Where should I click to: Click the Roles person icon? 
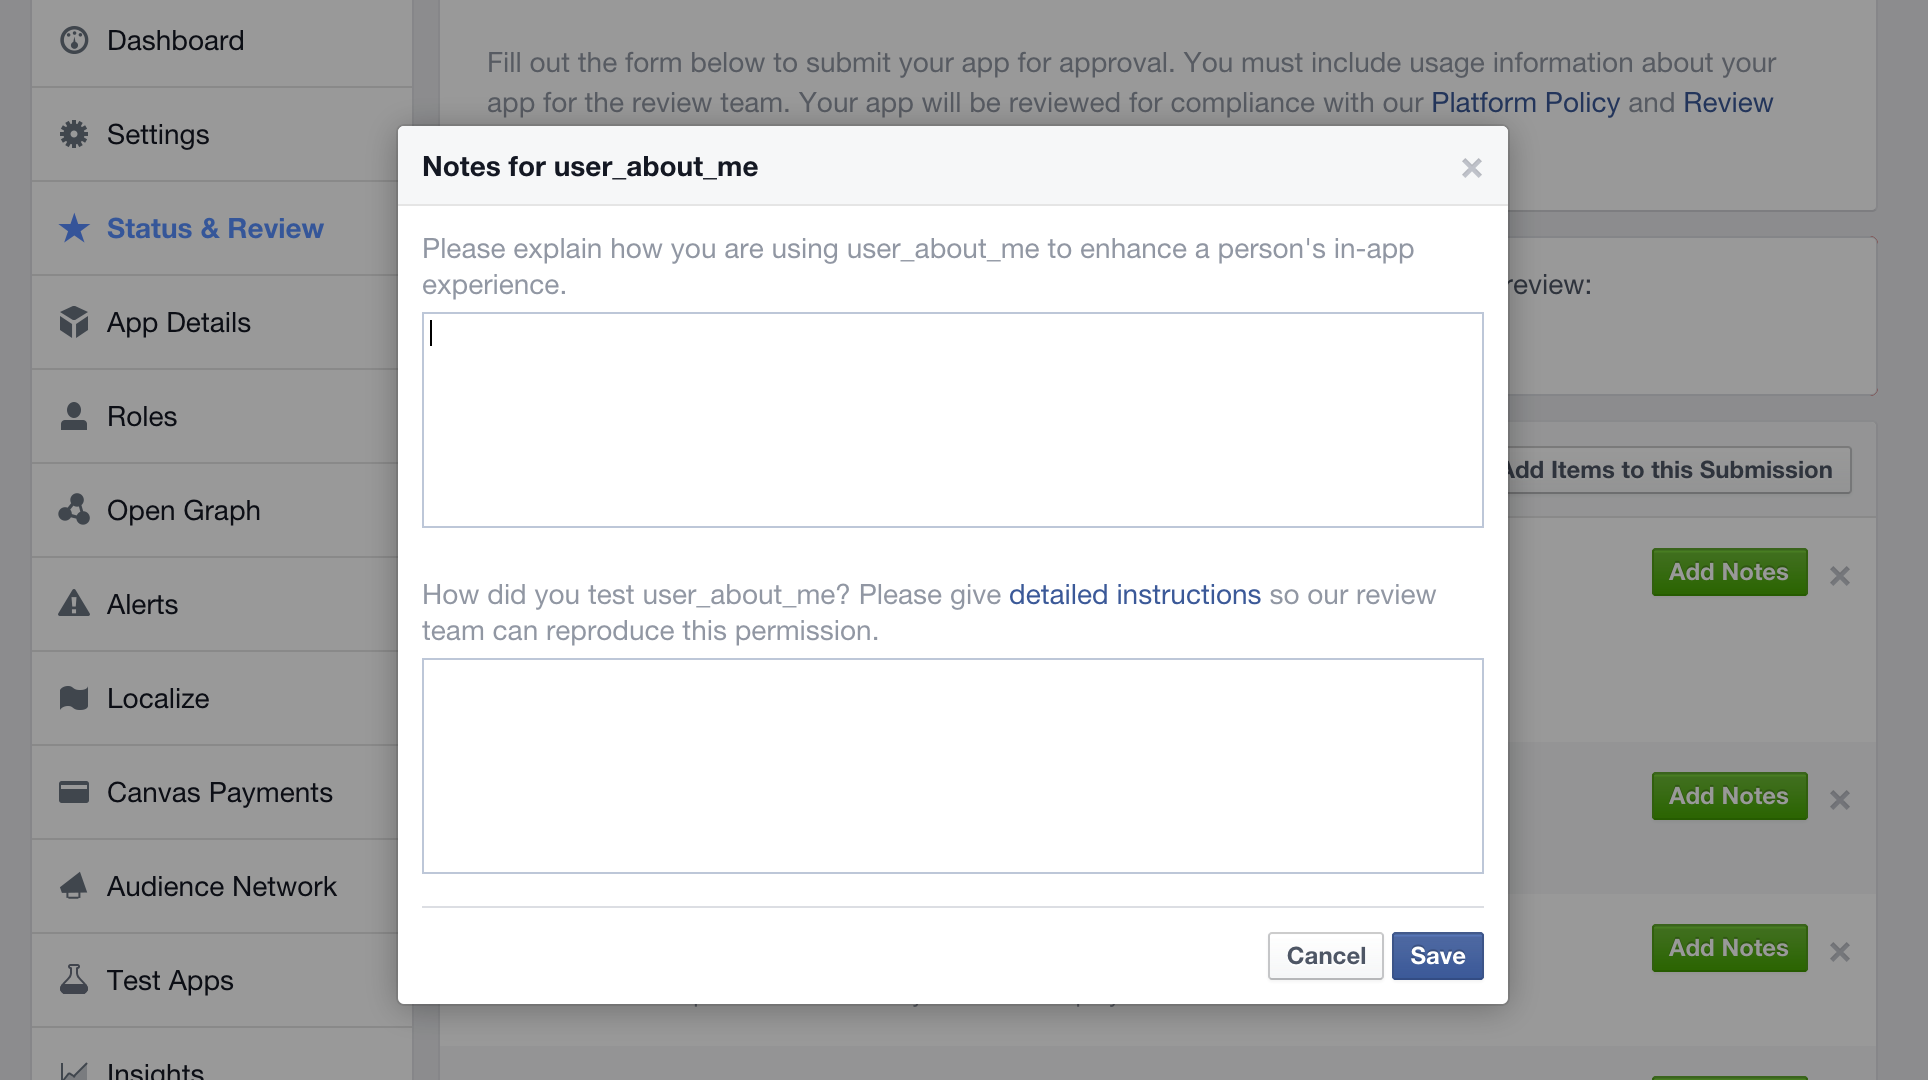[x=74, y=416]
